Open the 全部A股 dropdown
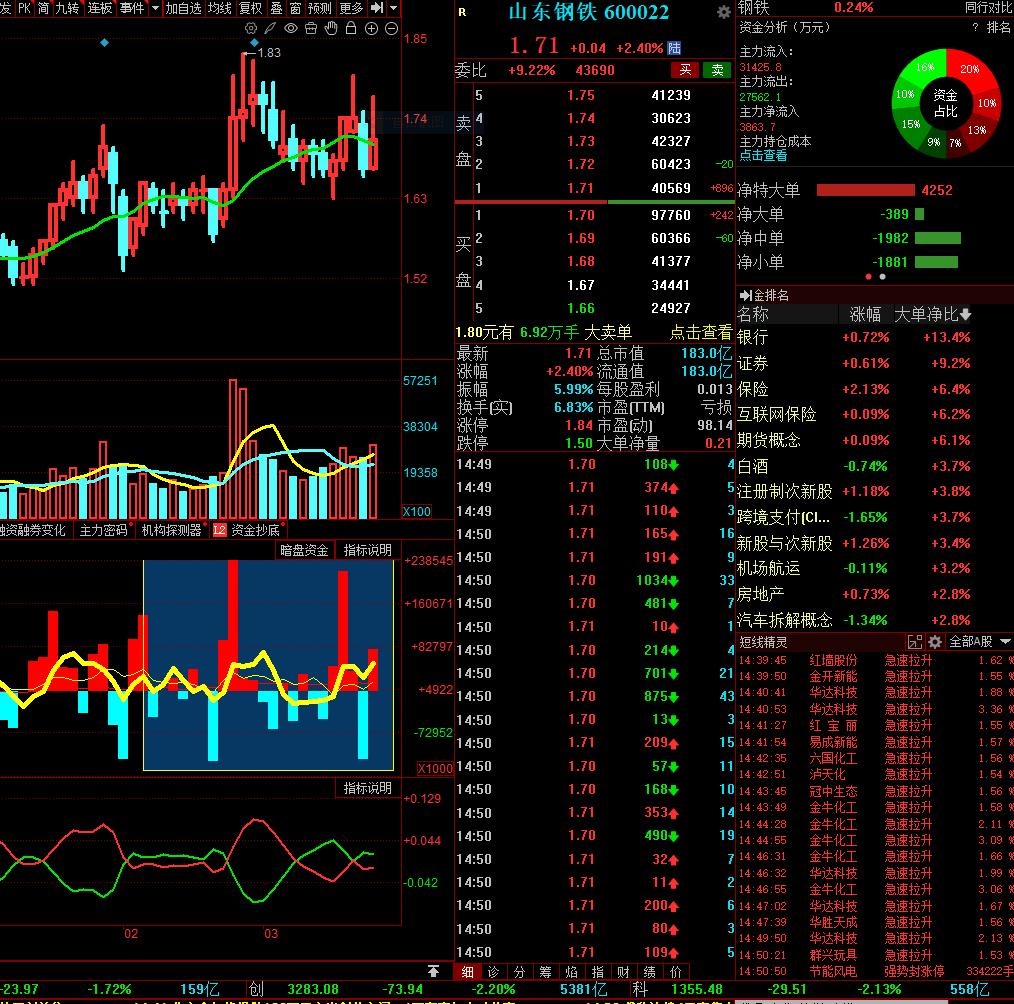This screenshot has width=1014, height=1004. 979,642
